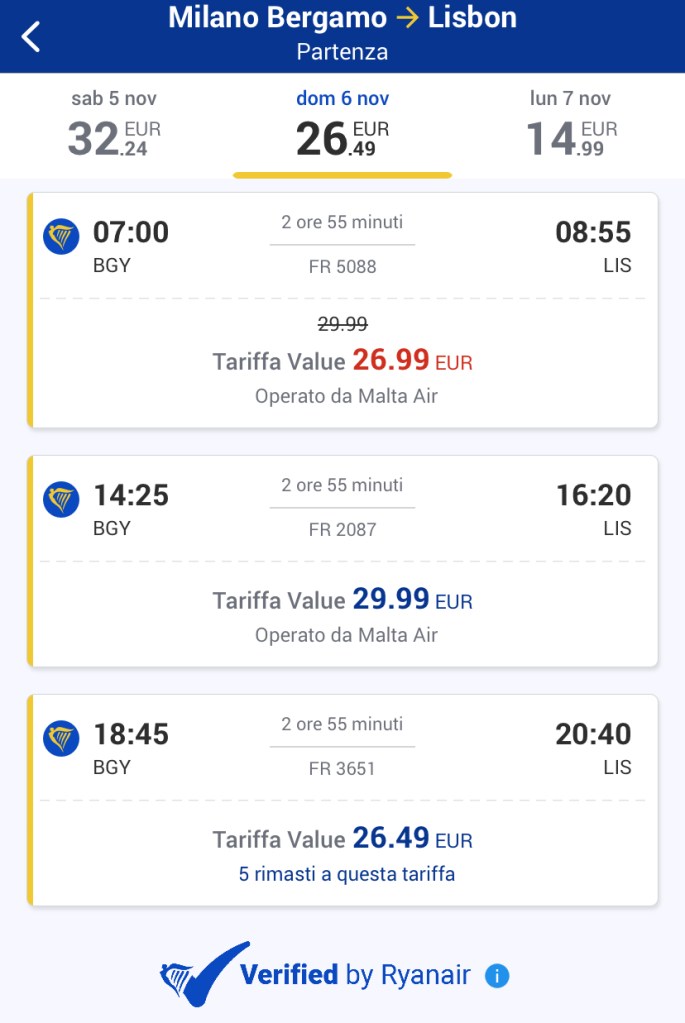685x1023 pixels.
Task: Click the Verified checkmark harp logo
Action: (205, 973)
